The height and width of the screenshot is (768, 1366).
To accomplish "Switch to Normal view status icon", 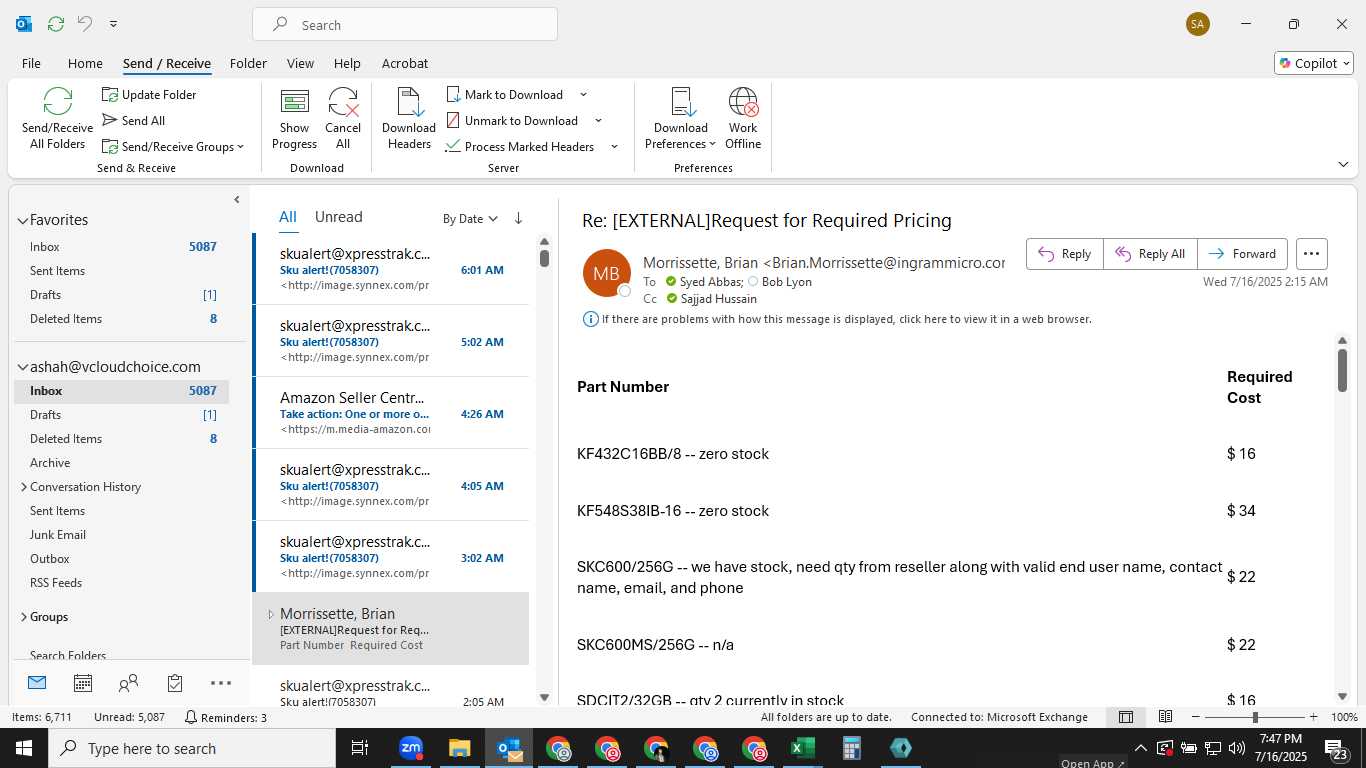I will 1126,717.
